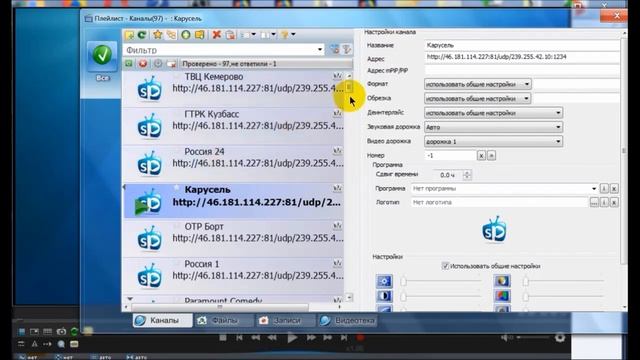Screen dimensions: 640x360
Task: Switch to the Записи tab
Action: (285, 320)
